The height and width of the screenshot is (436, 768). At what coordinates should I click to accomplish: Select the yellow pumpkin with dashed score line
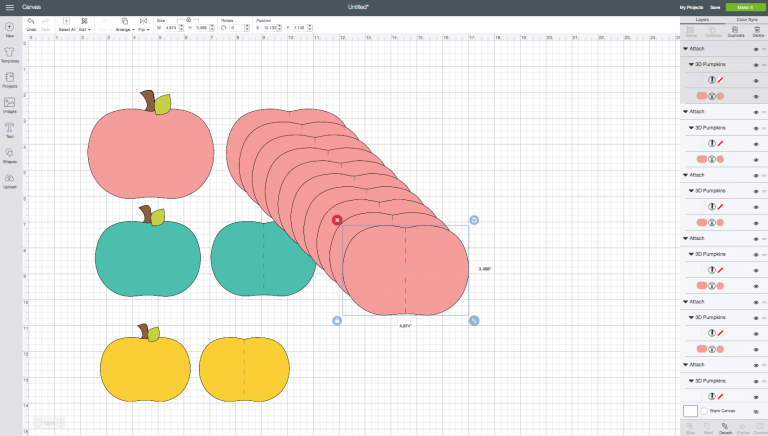pyautogui.click(x=244, y=369)
